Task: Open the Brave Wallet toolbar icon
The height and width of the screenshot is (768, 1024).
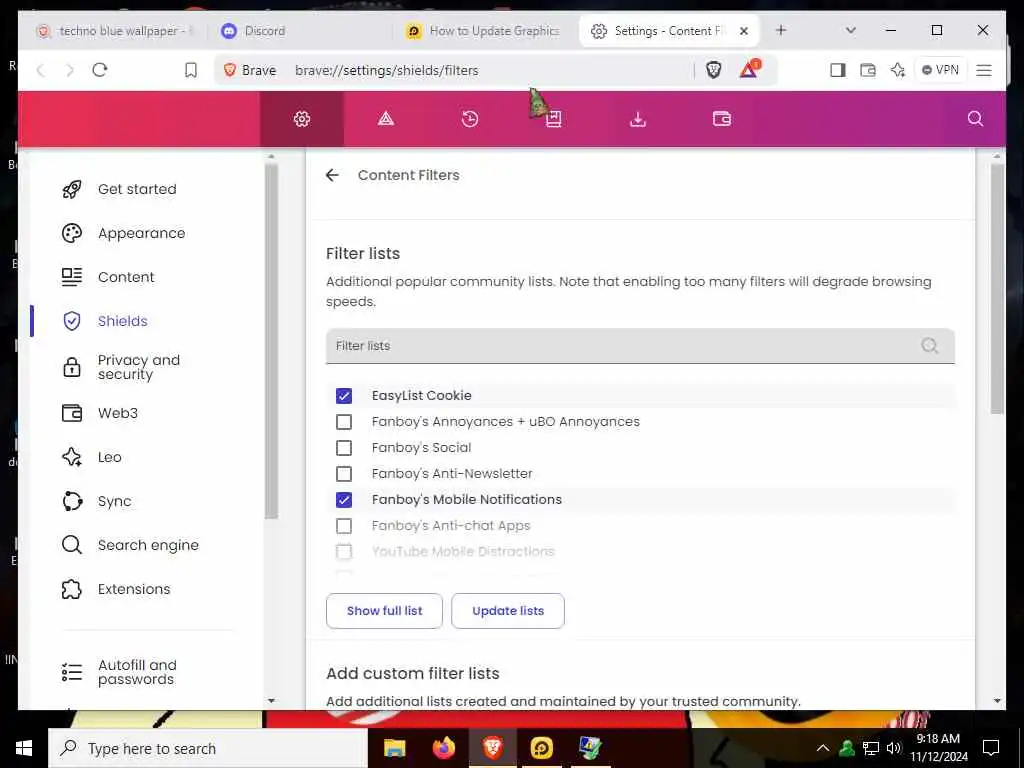Action: [x=868, y=70]
